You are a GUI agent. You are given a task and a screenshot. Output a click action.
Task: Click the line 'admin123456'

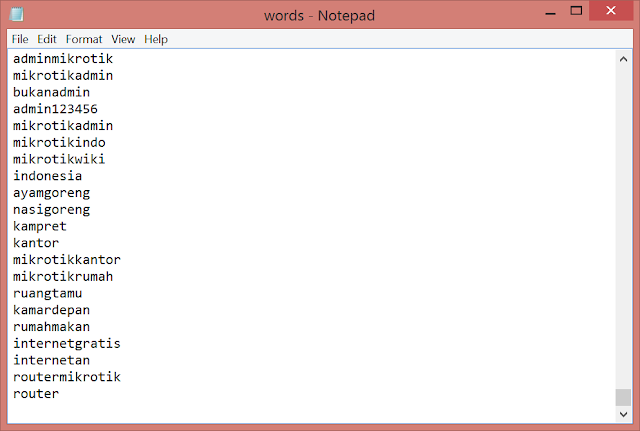56,109
